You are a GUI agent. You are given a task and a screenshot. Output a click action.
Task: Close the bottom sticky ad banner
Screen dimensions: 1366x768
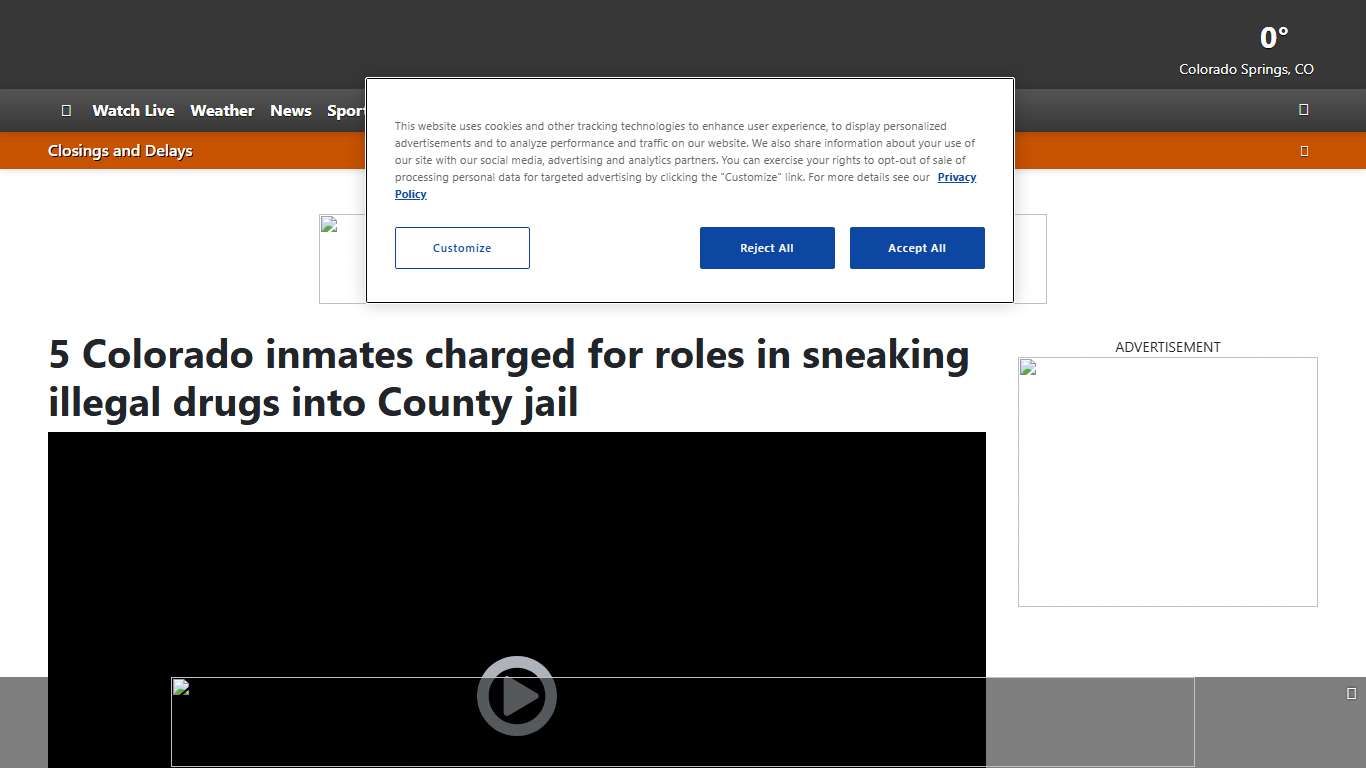point(1351,693)
